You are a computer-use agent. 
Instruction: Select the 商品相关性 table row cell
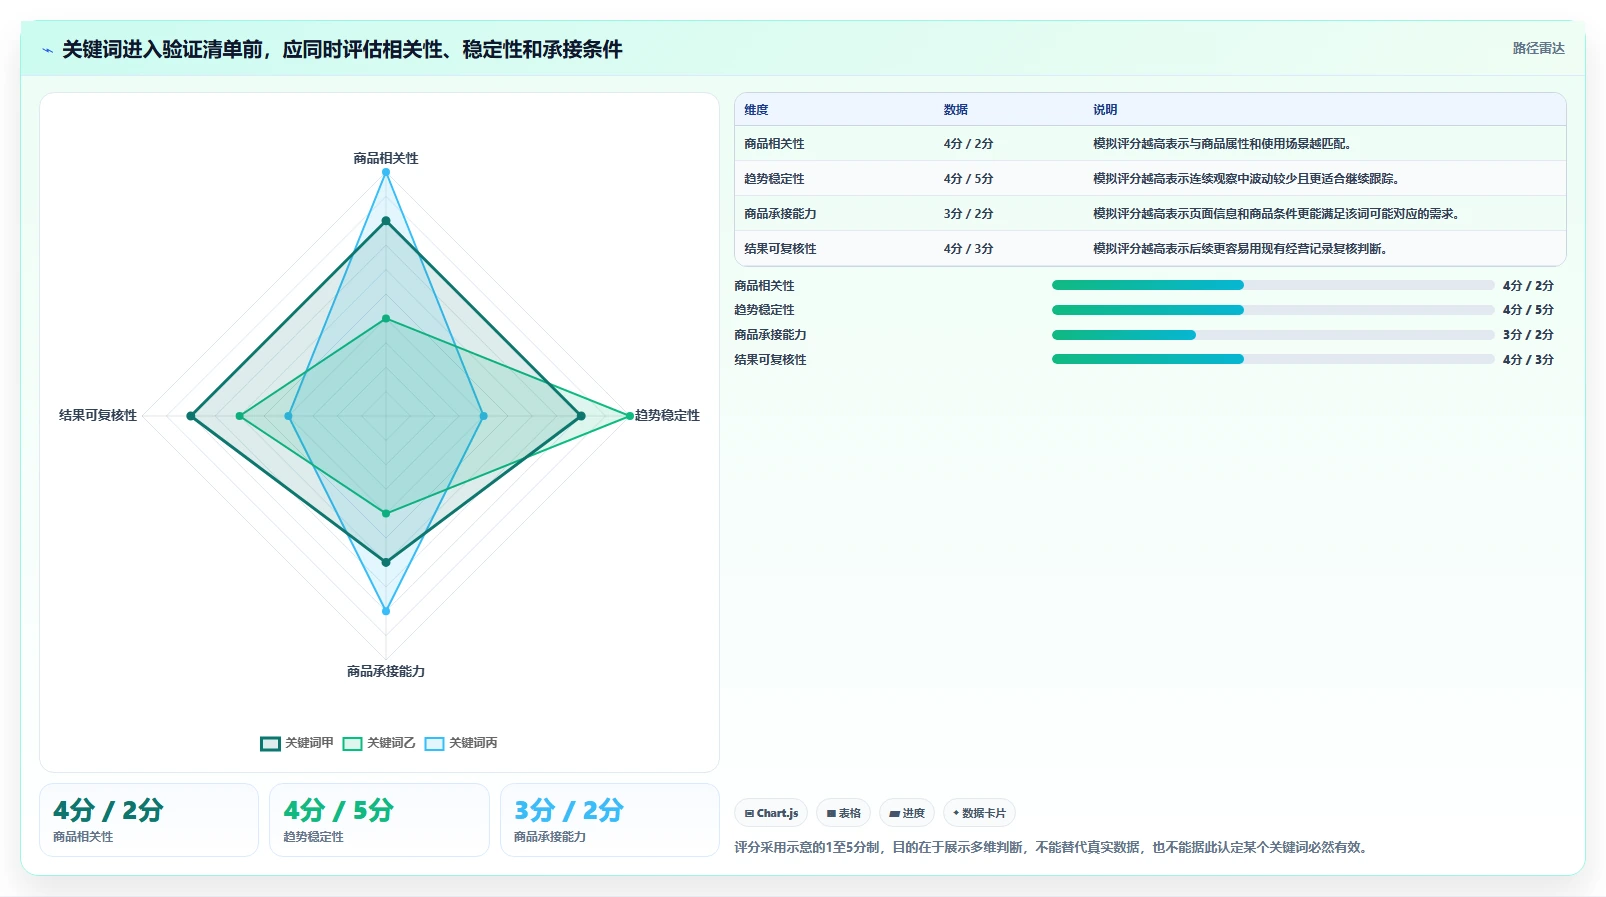coord(774,144)
